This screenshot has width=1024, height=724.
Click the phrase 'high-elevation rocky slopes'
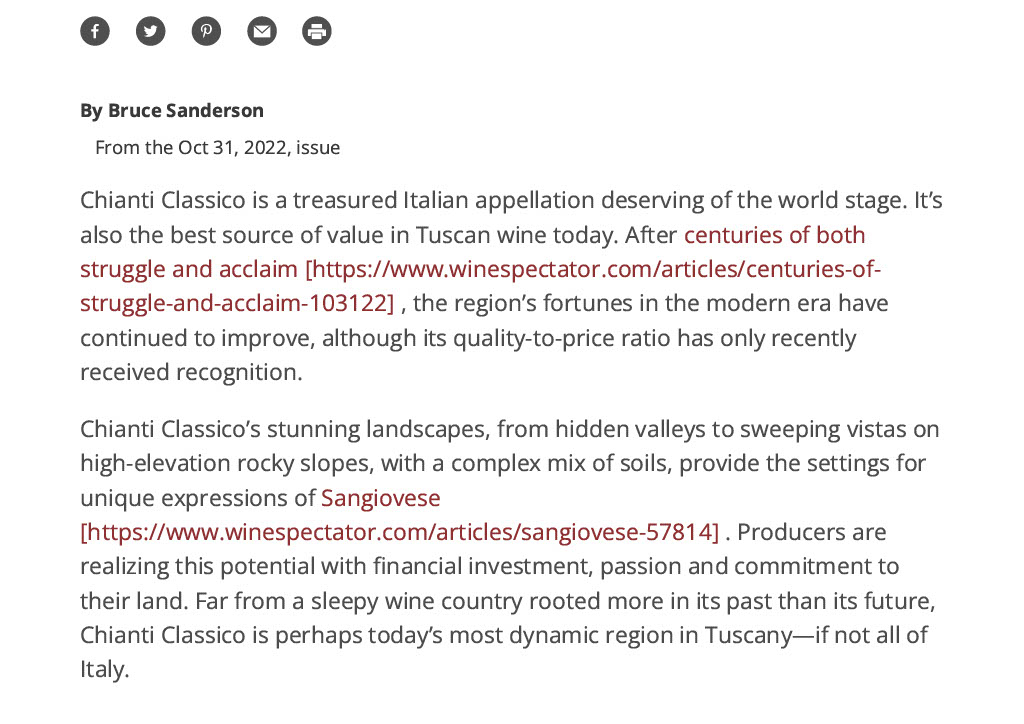point(227,464)
